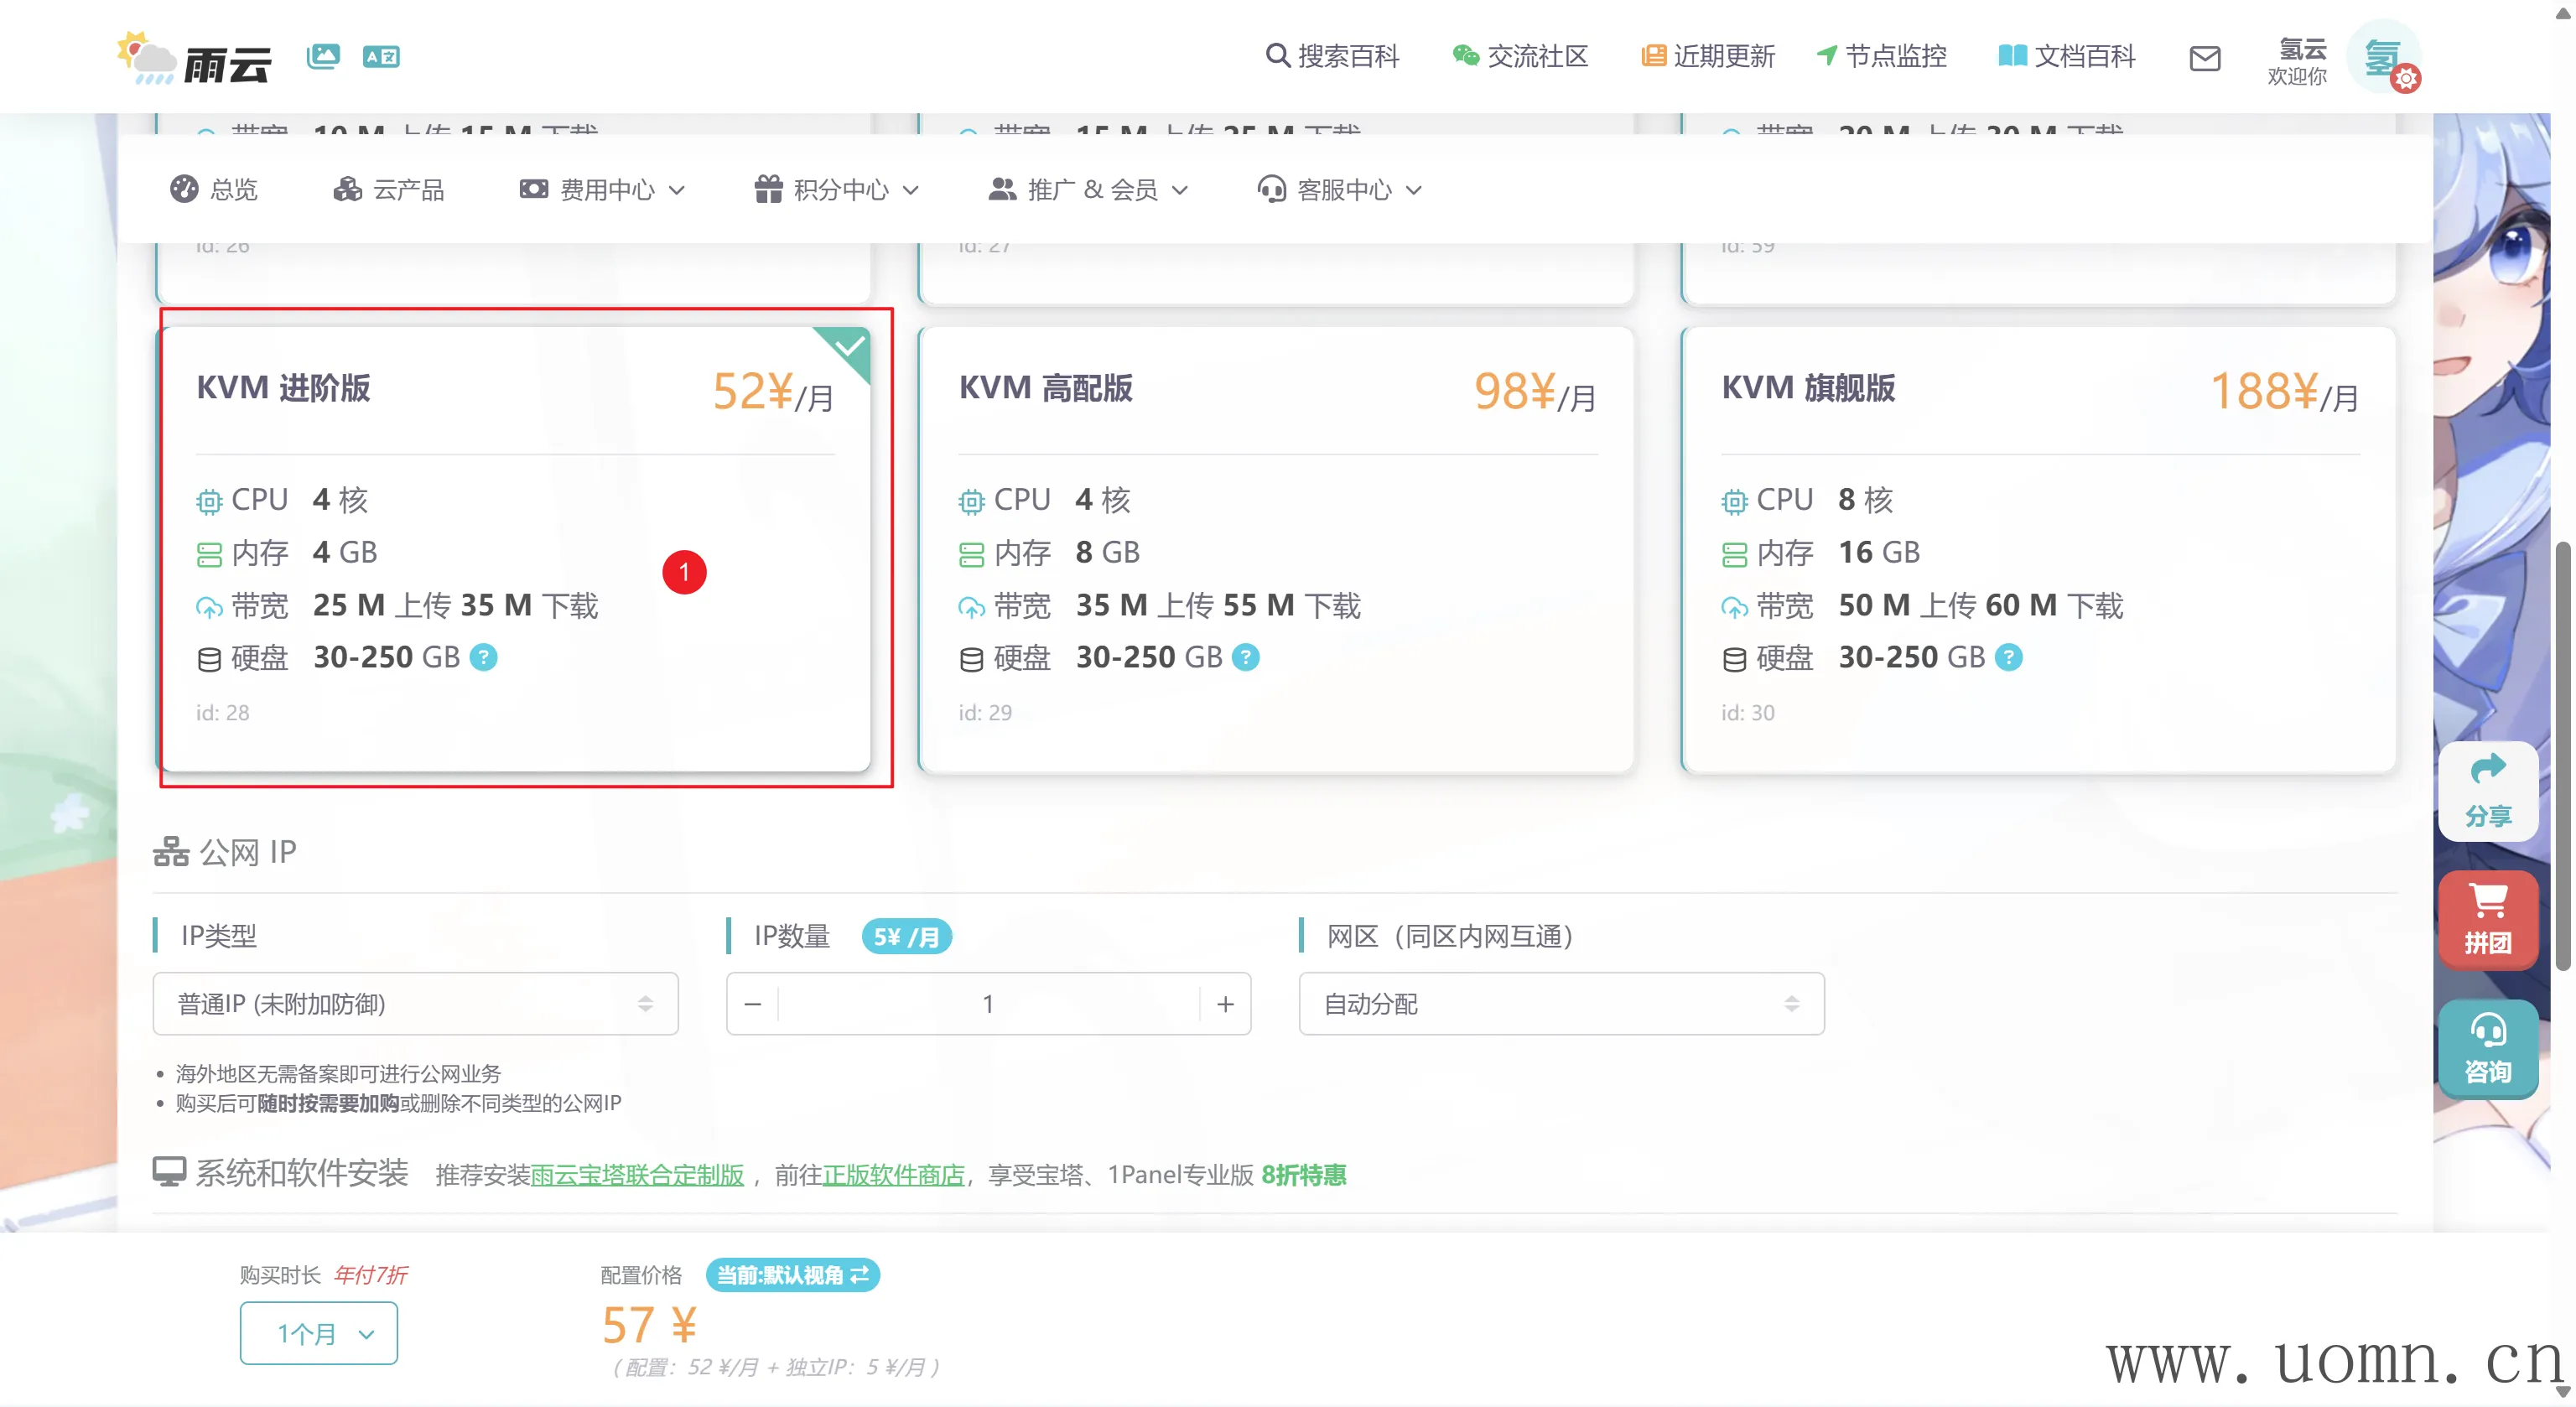Toggle the 当前:默认视角 price view switch
Screen dimensions: 2576x1407
click(792, 1274)
